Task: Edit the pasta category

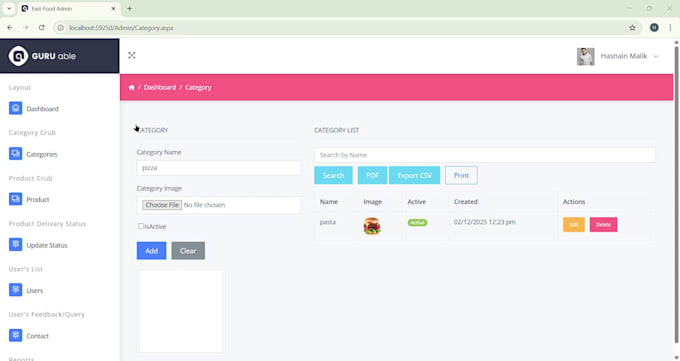Action: [574, 224]
